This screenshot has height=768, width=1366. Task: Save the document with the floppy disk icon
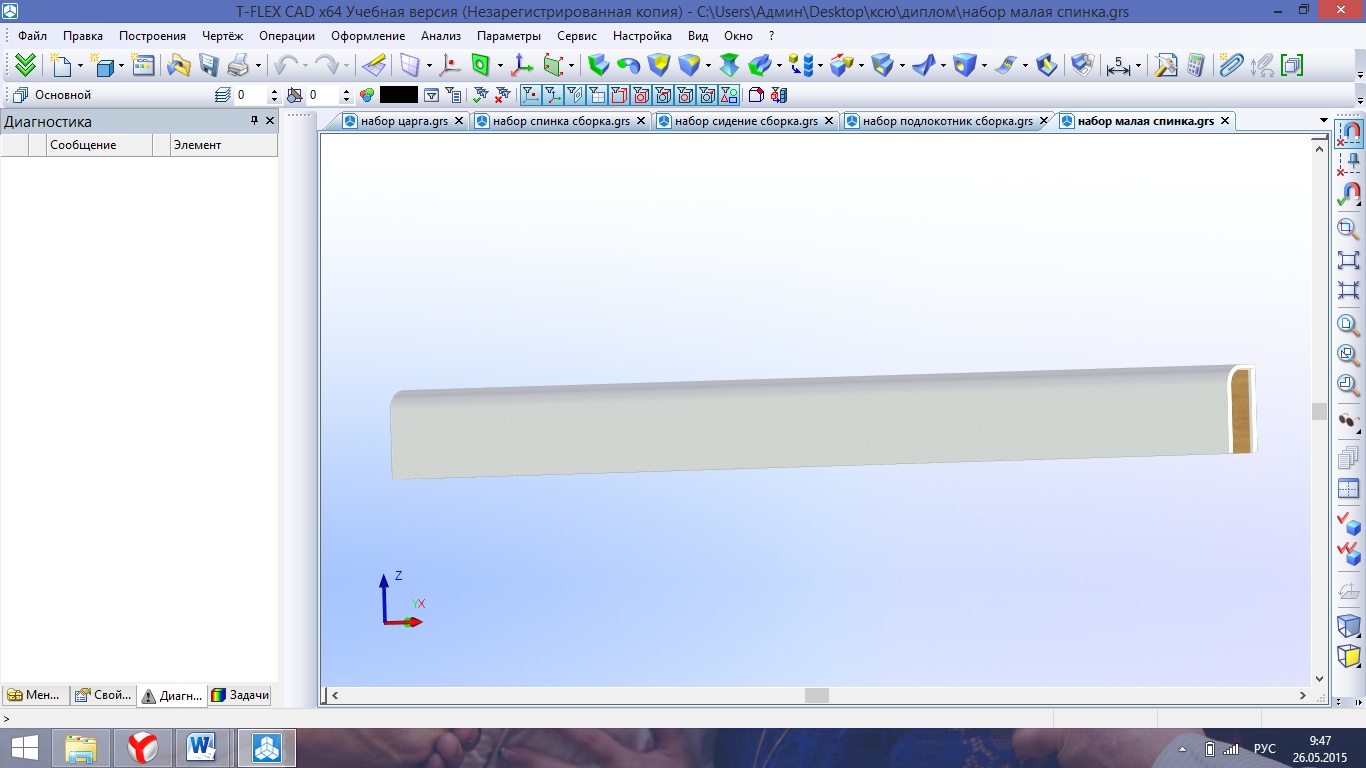click(x=208, y=65)
